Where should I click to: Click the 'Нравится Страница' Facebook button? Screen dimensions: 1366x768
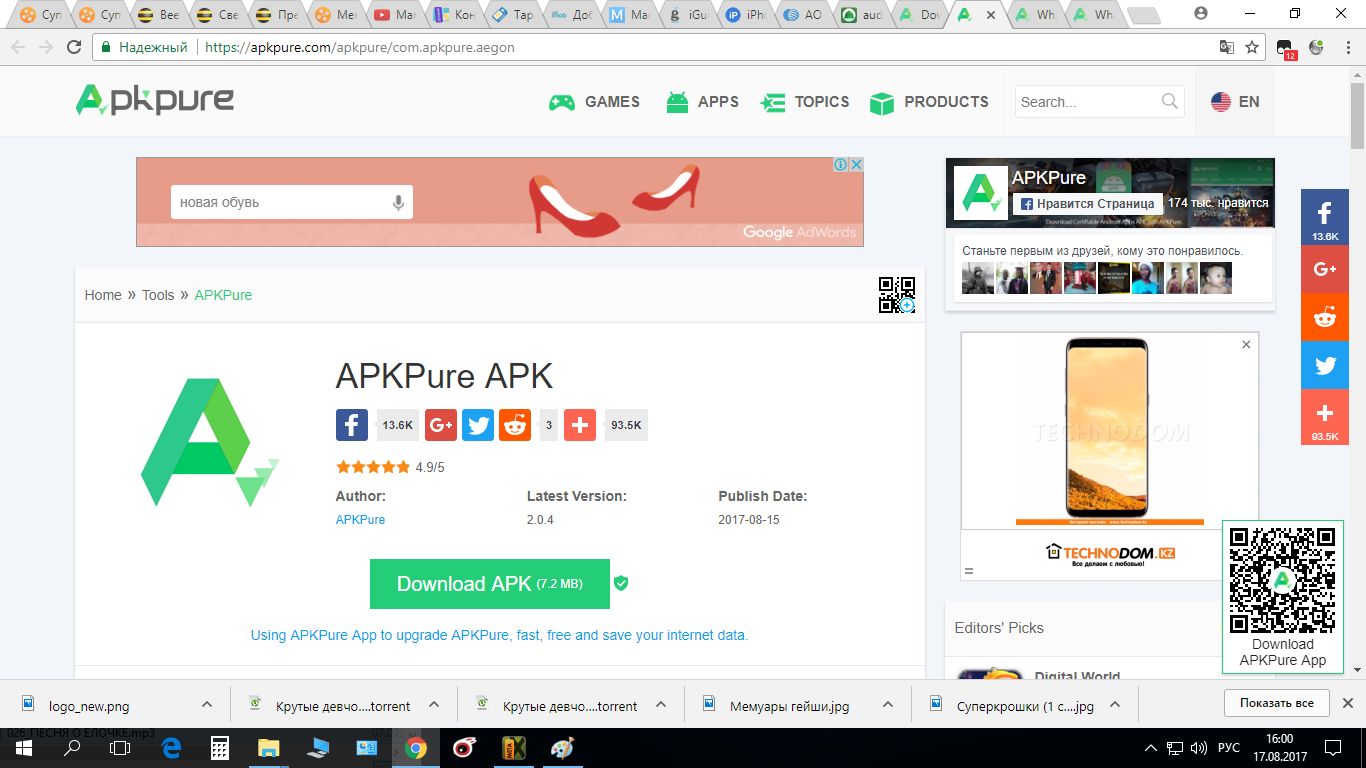[x=1087, y=203]
